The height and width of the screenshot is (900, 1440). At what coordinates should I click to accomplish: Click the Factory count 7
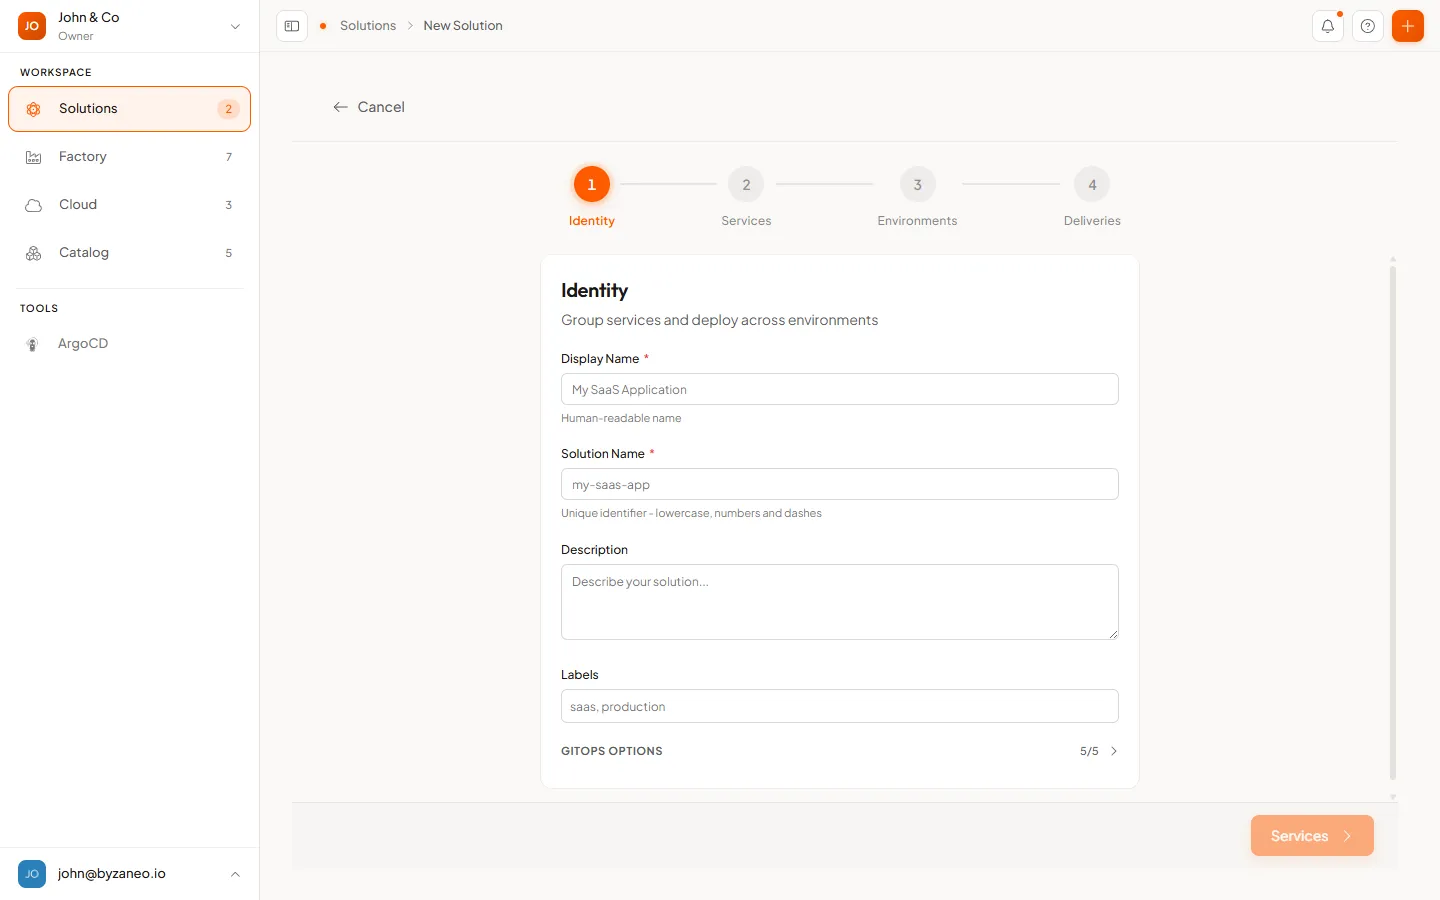(x=228, y=157)
